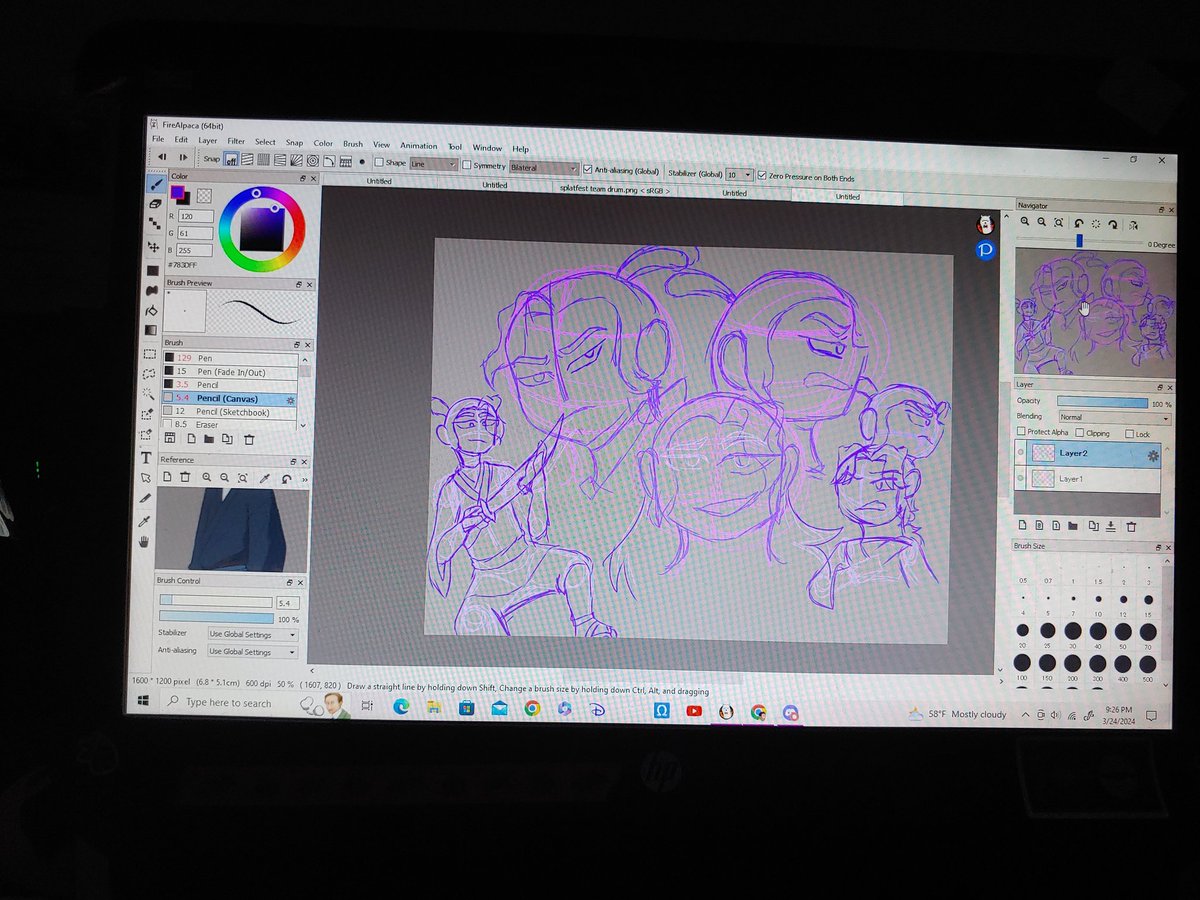Click the foreground purple color swatch
This screenshot has height=900, width=1200.
(176, 192)
